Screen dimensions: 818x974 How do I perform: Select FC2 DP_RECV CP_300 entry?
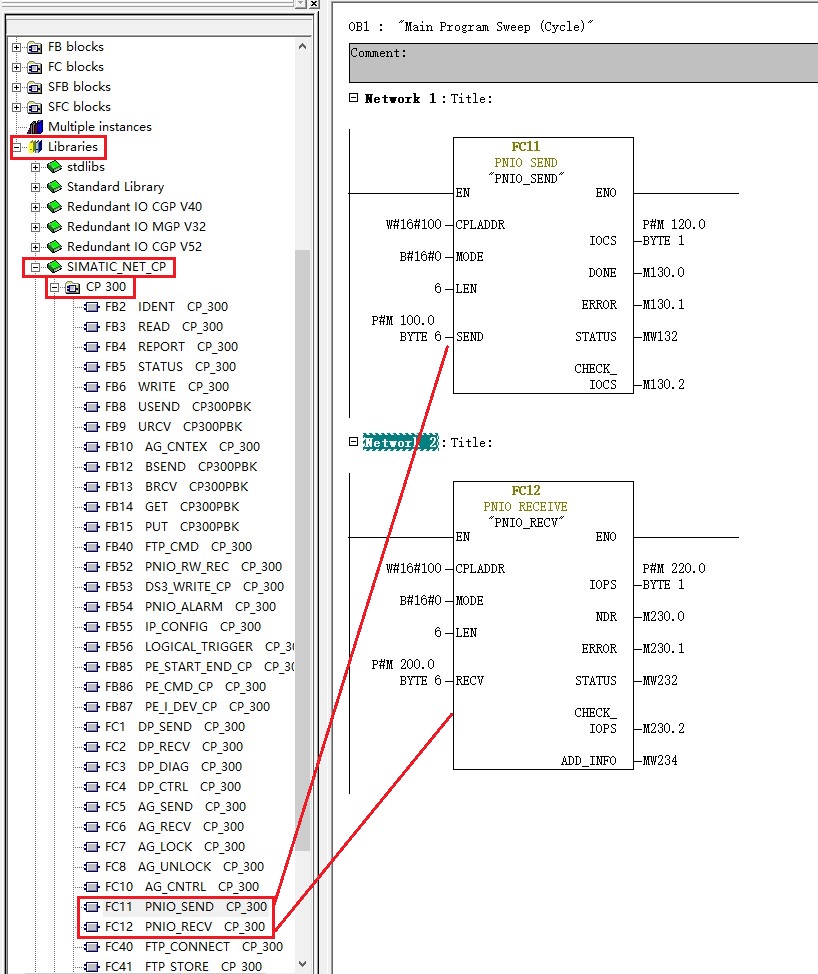tap(174, 747)
